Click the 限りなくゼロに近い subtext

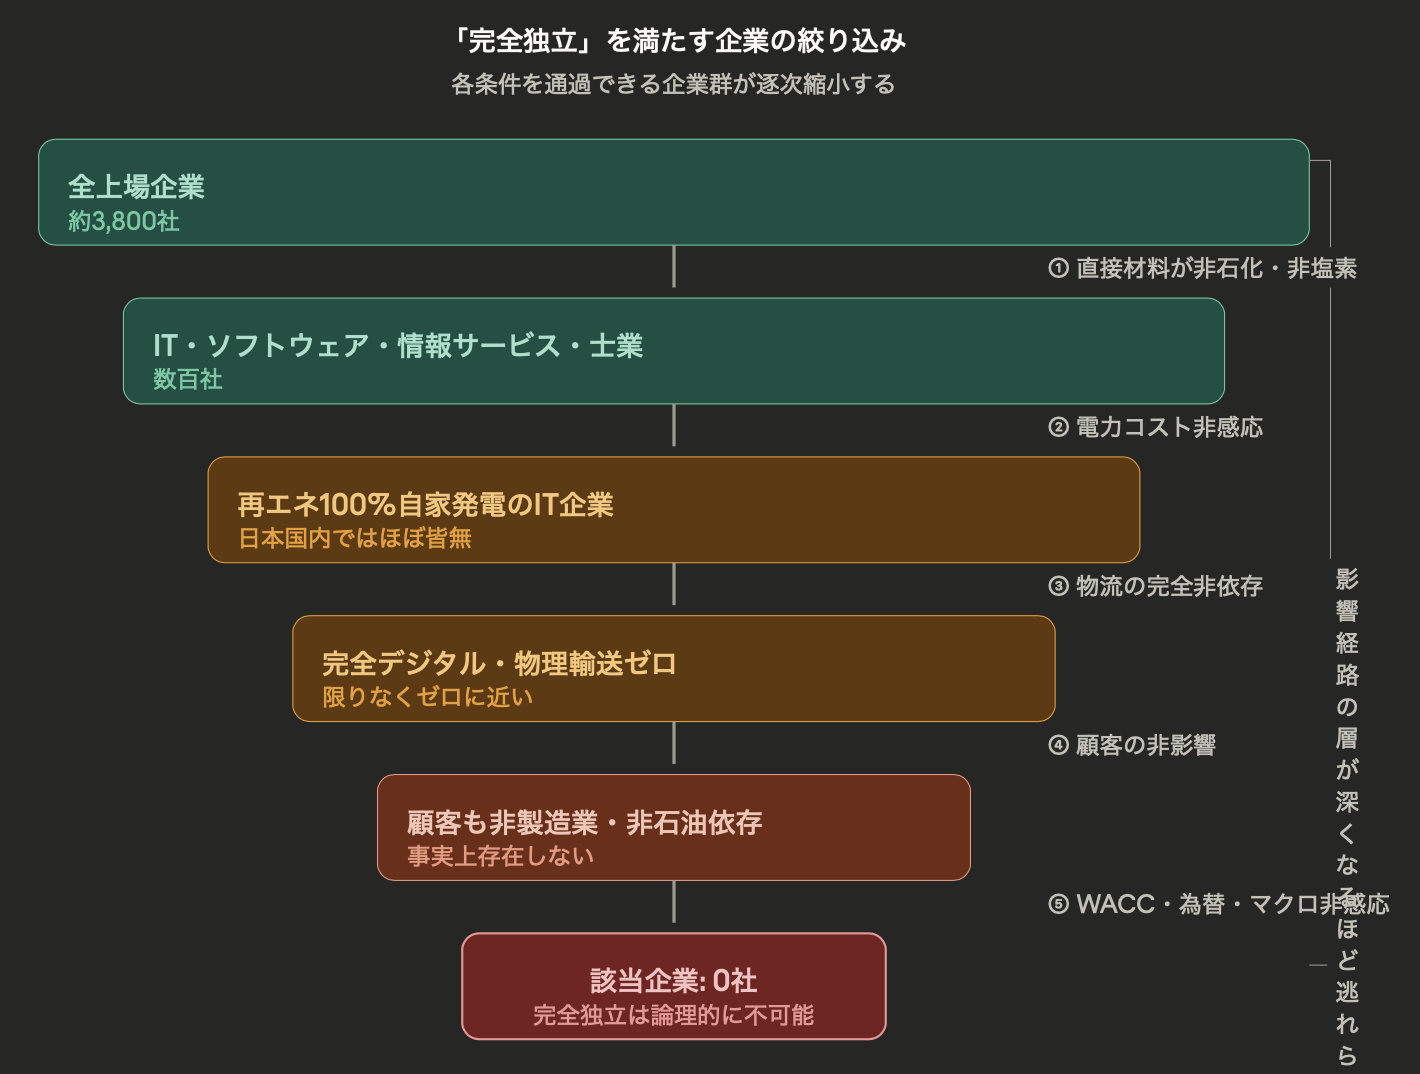pos(427,697)
